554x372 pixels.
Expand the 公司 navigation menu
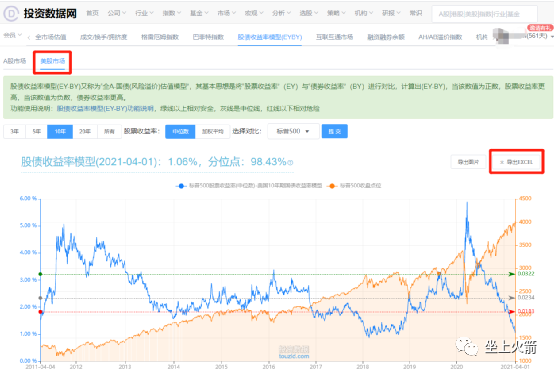[117, 13]
